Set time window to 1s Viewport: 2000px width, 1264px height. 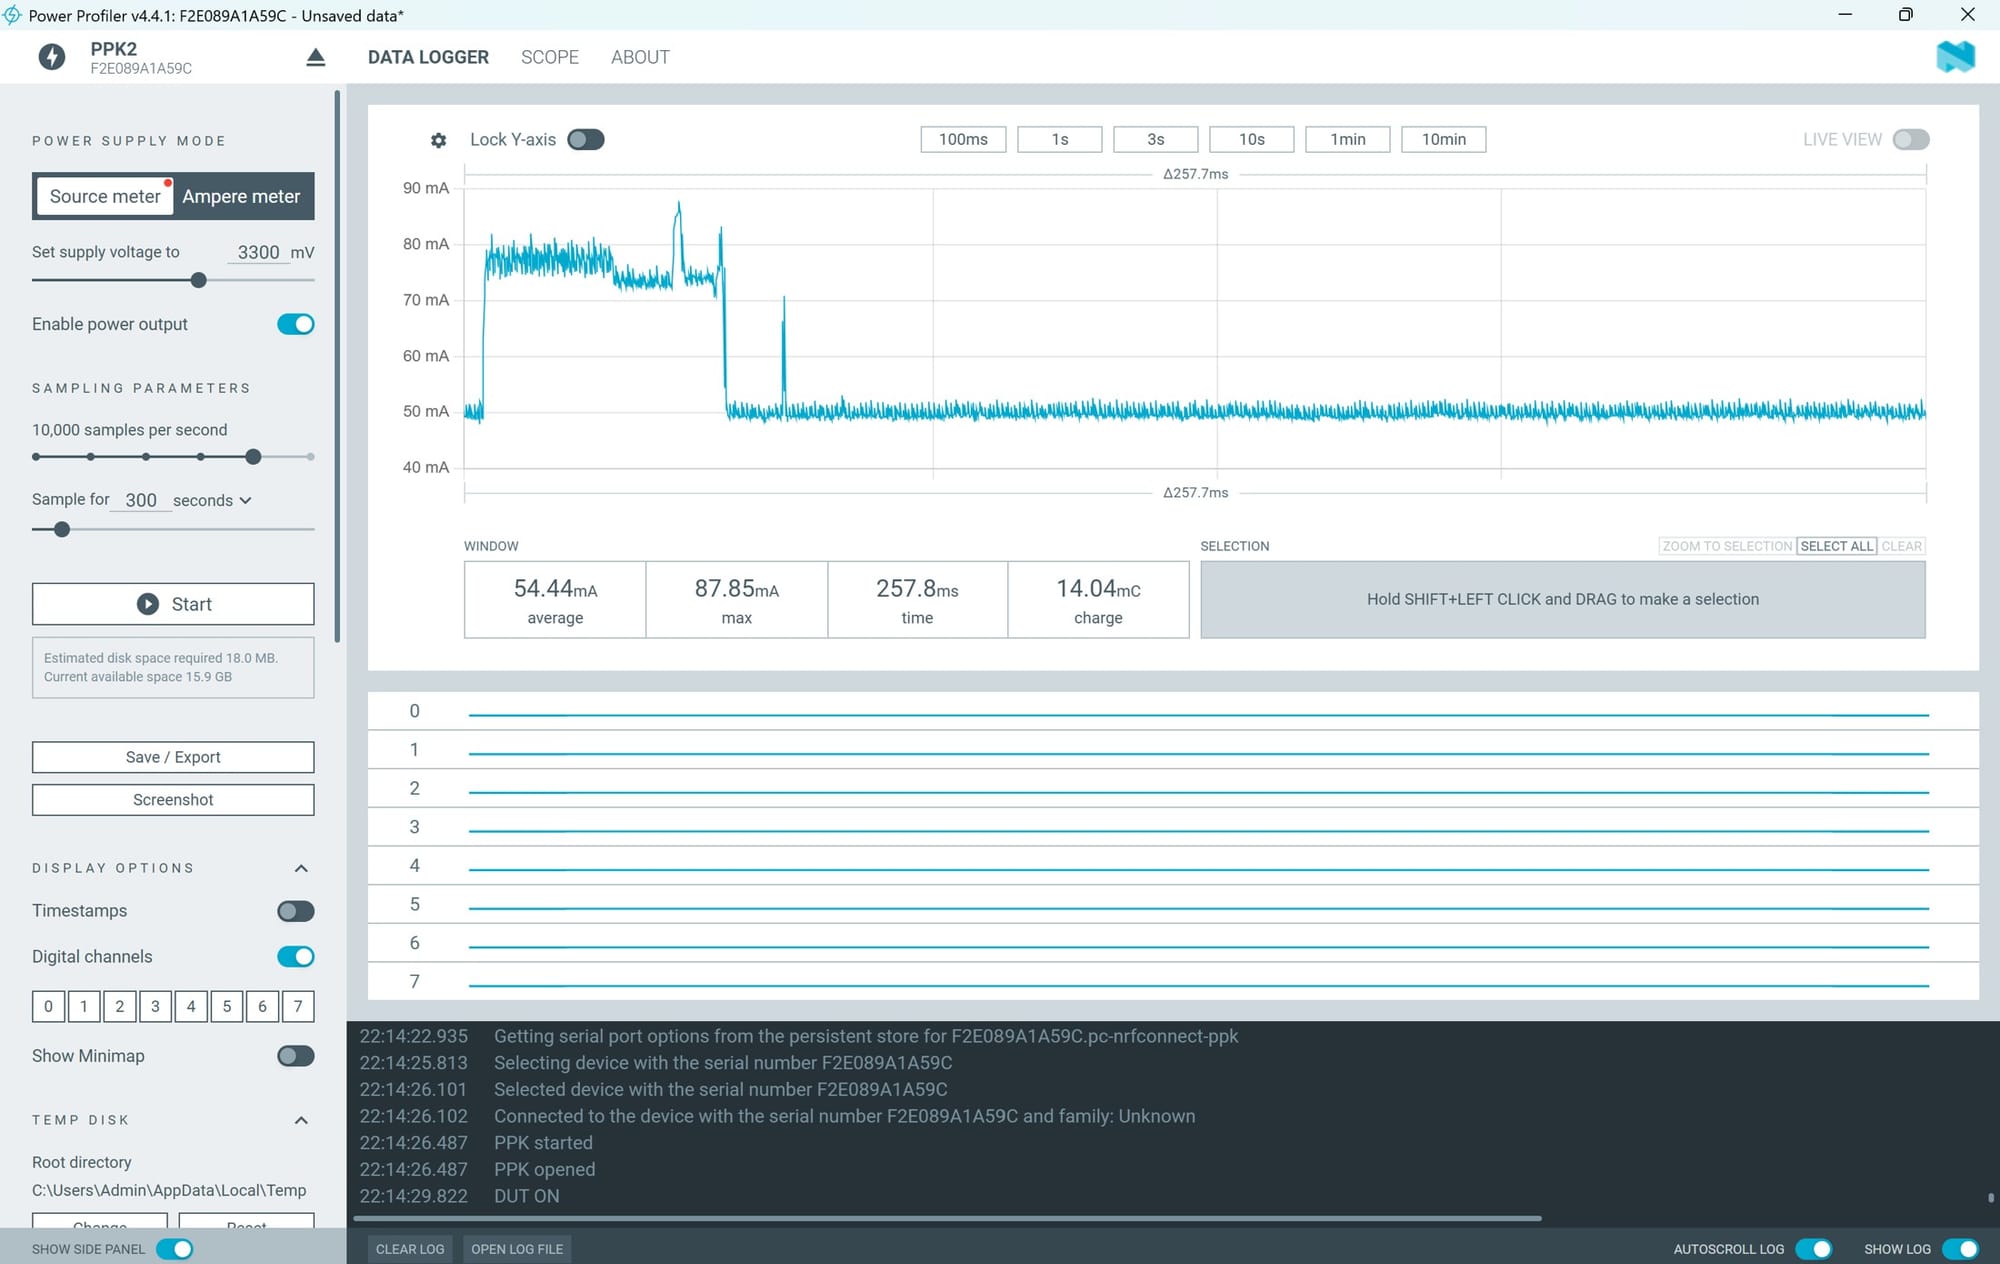point(1060,139)
